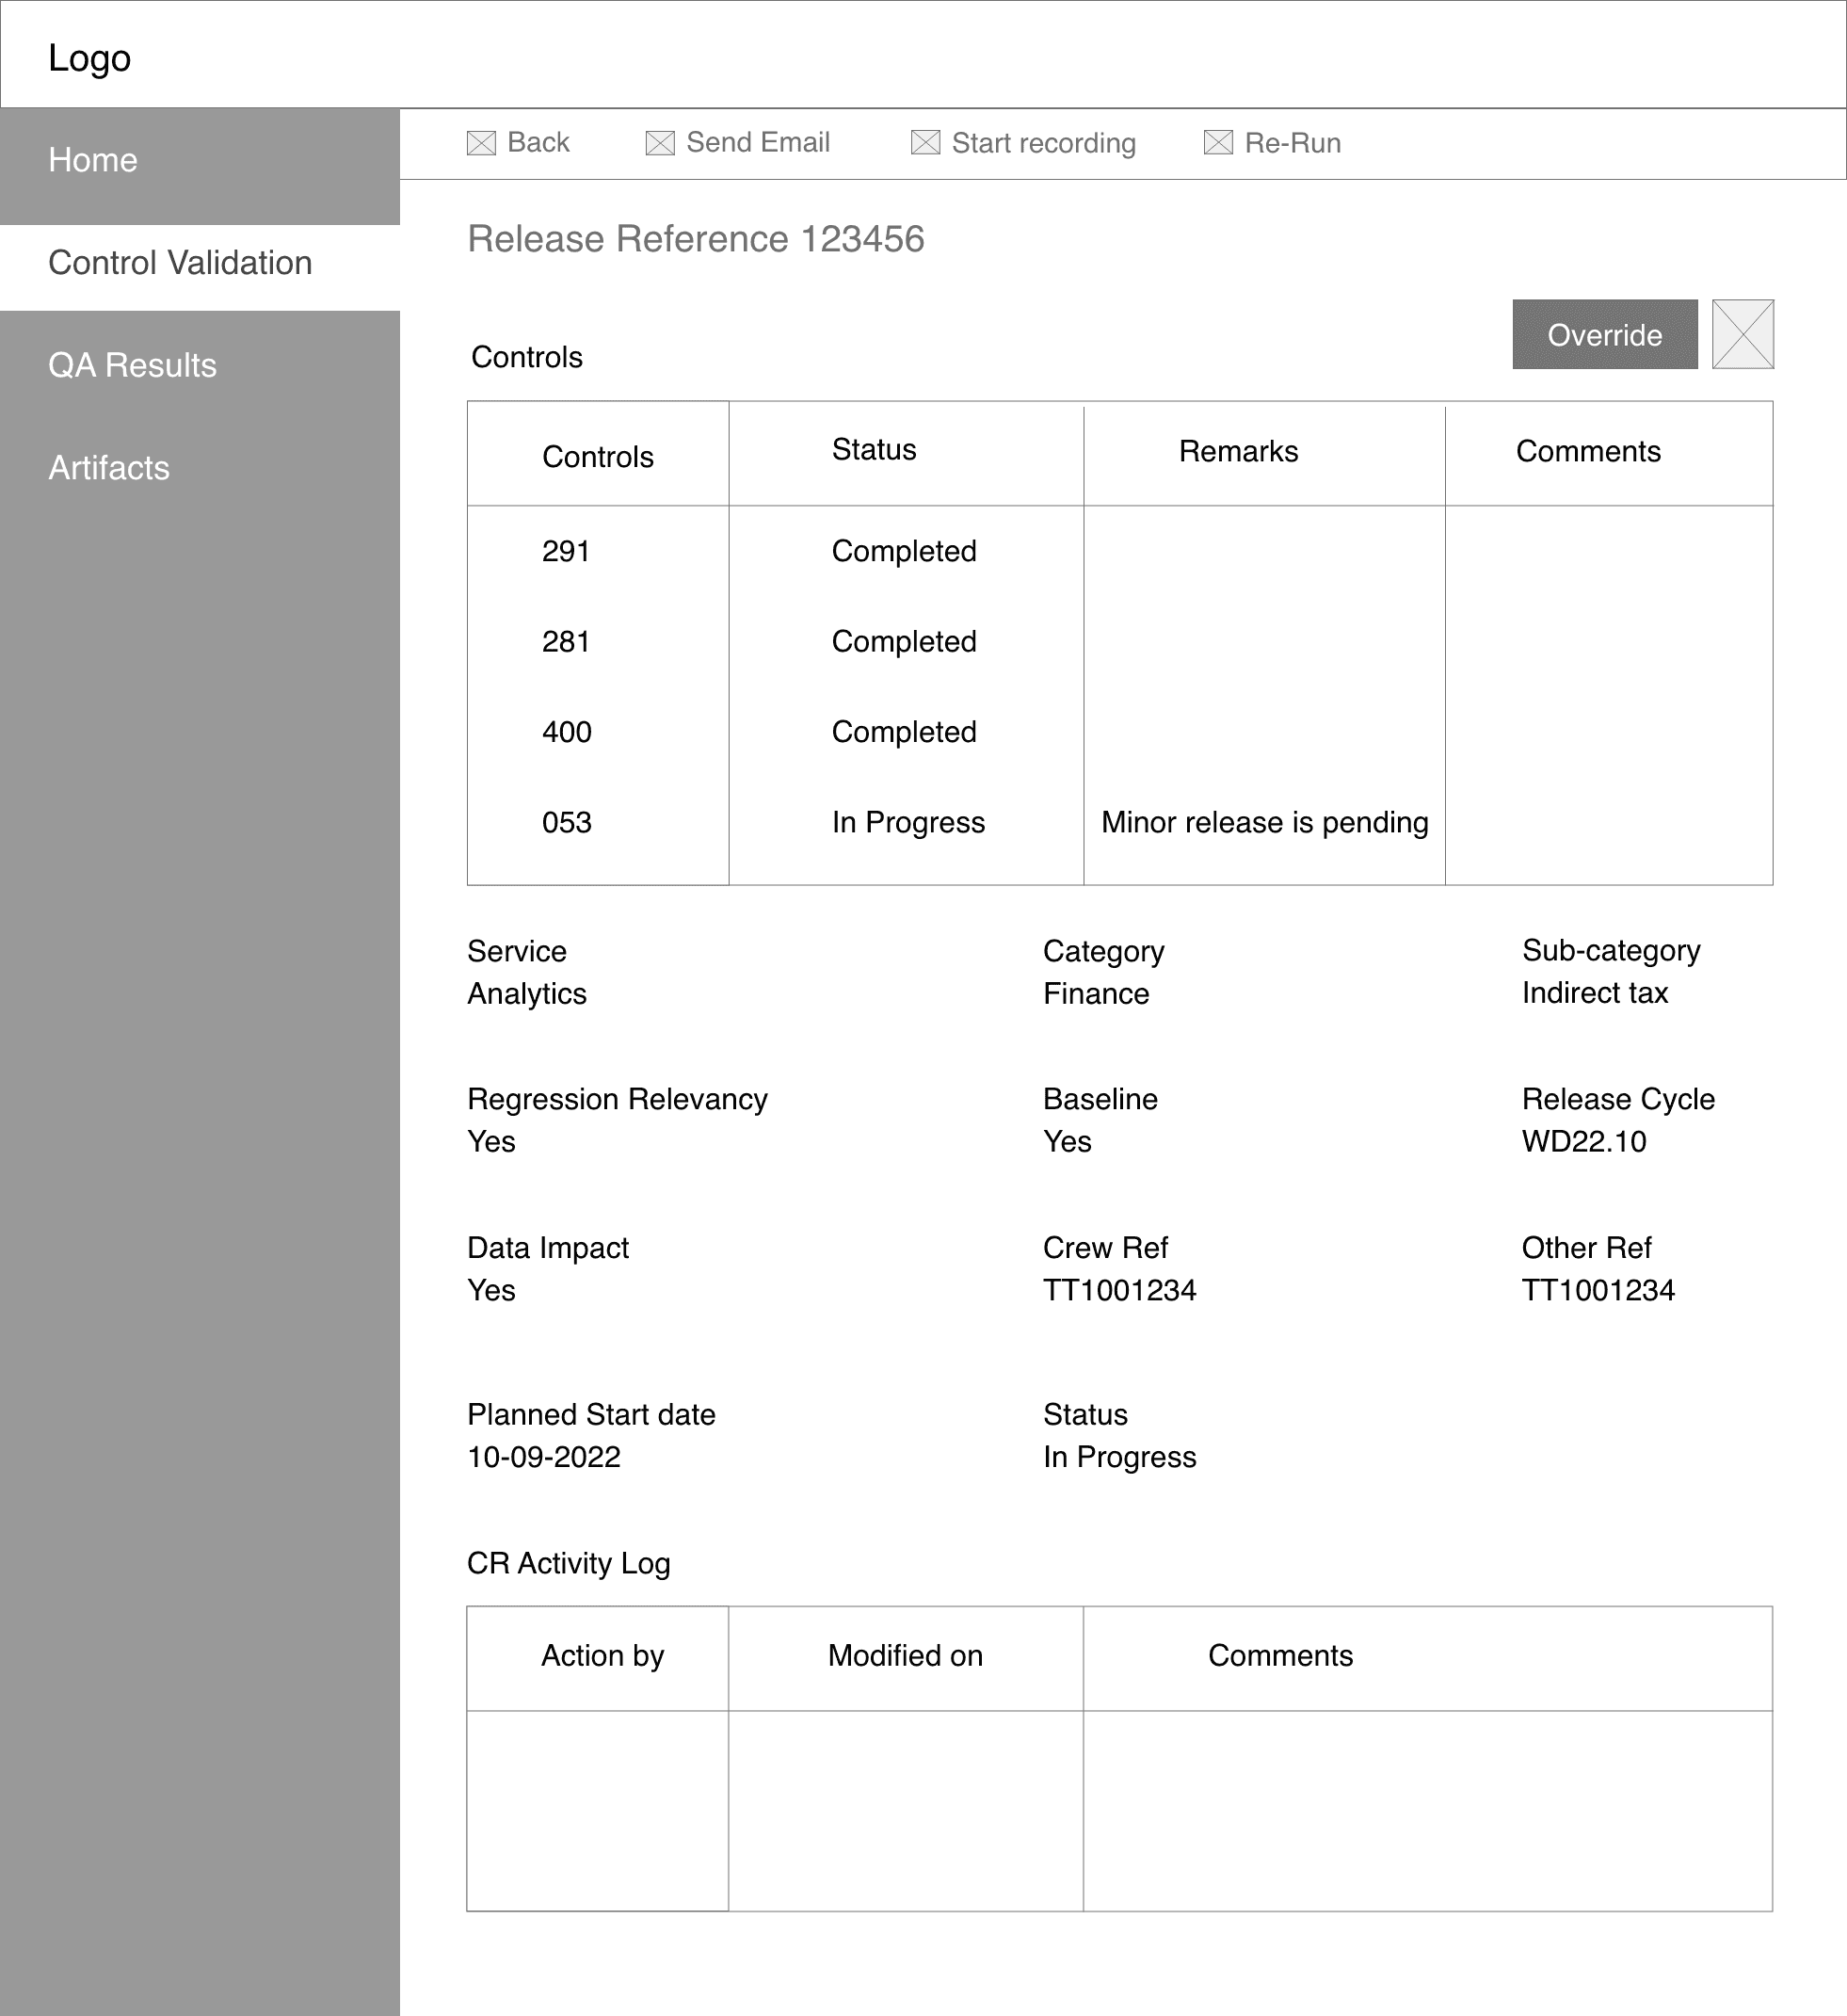
Task: Click the Back icon in toolbar
Action: [x=481, y=143]
